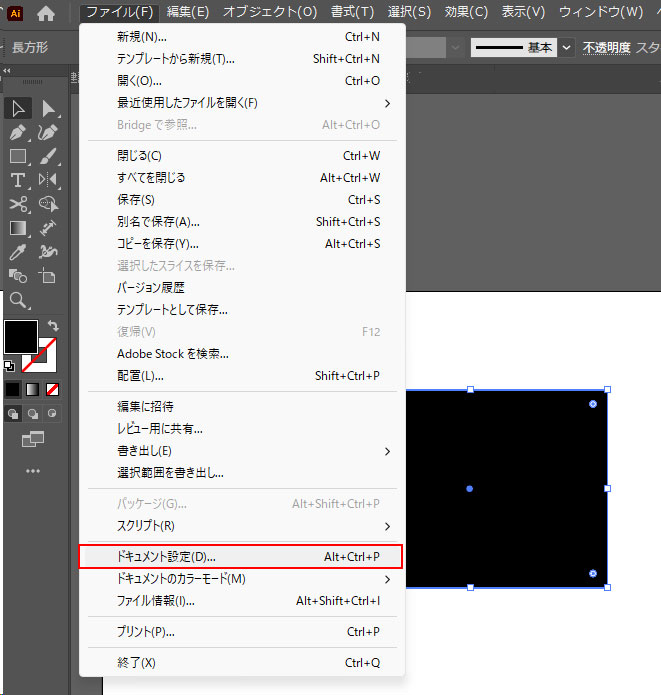
Task: Select the Direct Selection tool
Action: (x=48, y=109)
